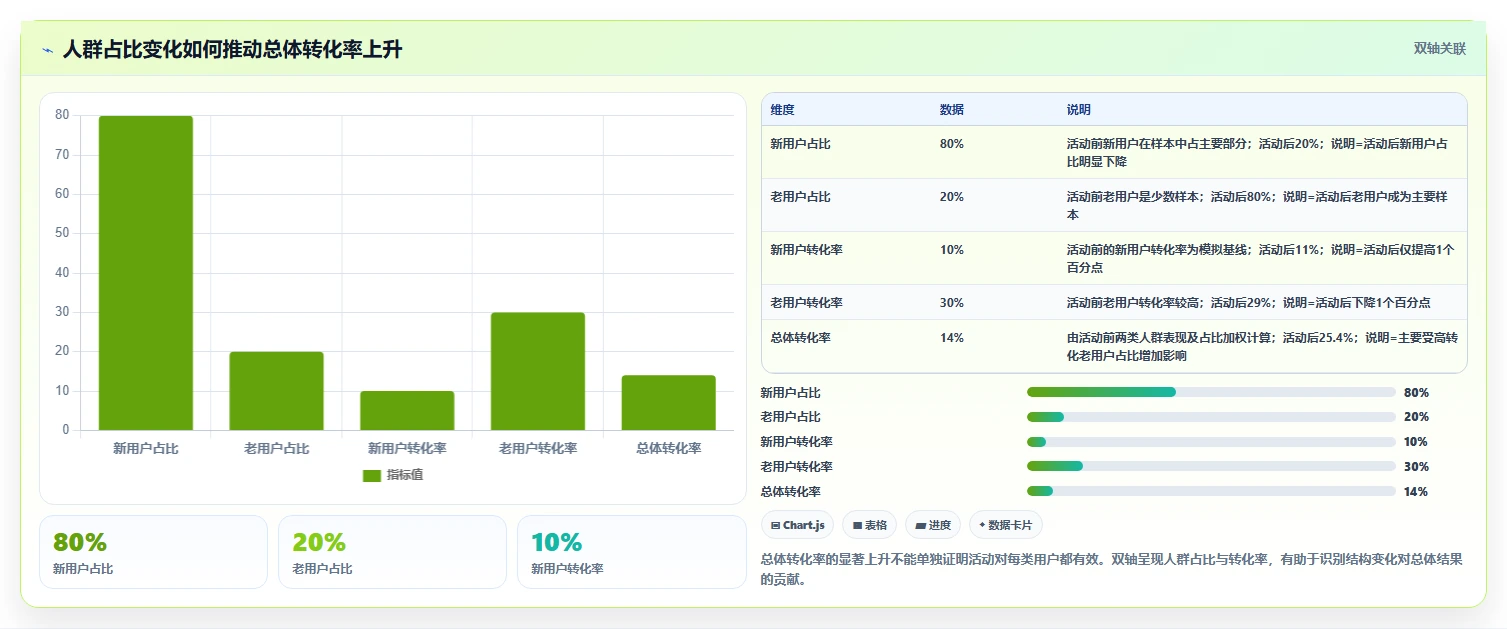Click the 80% cell in the table

pos(952,144)
